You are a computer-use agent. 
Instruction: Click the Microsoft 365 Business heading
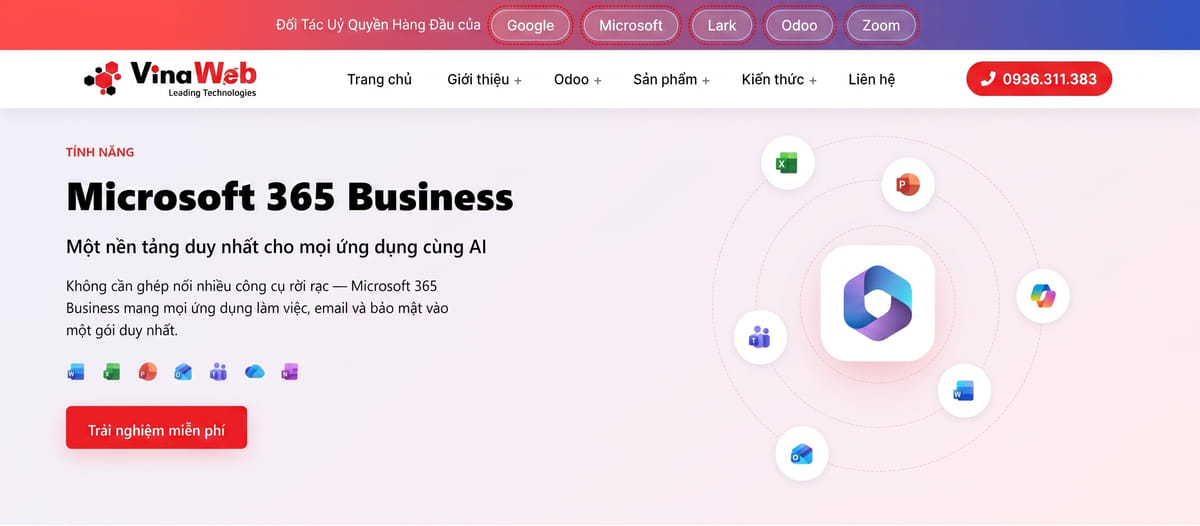coord(289,197)
